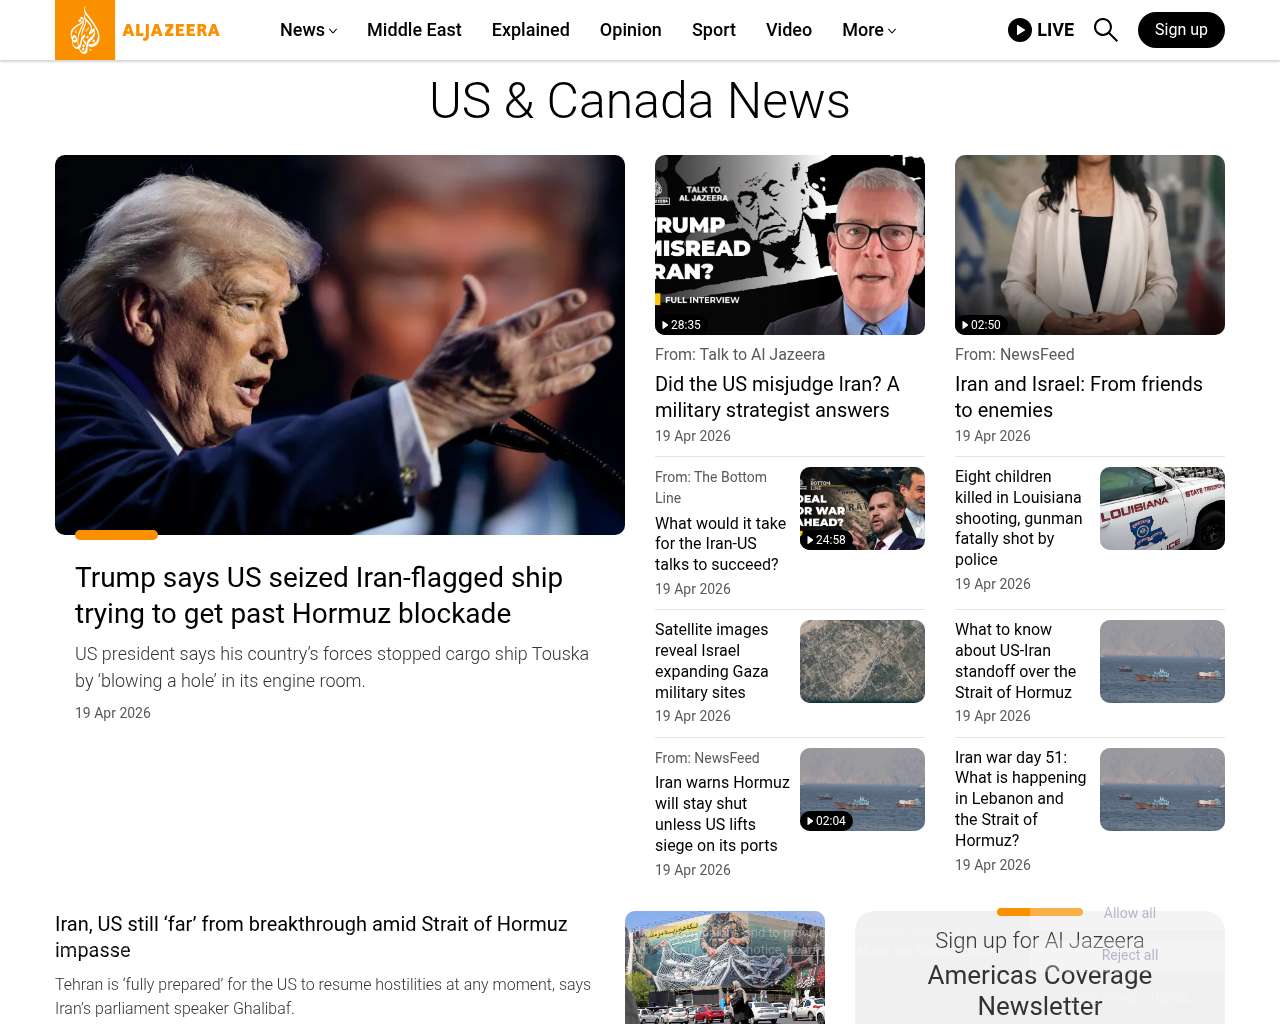Click the 'Americas Coverage Newsletter' title
1280x1024 pixels.
point(1040,990)
